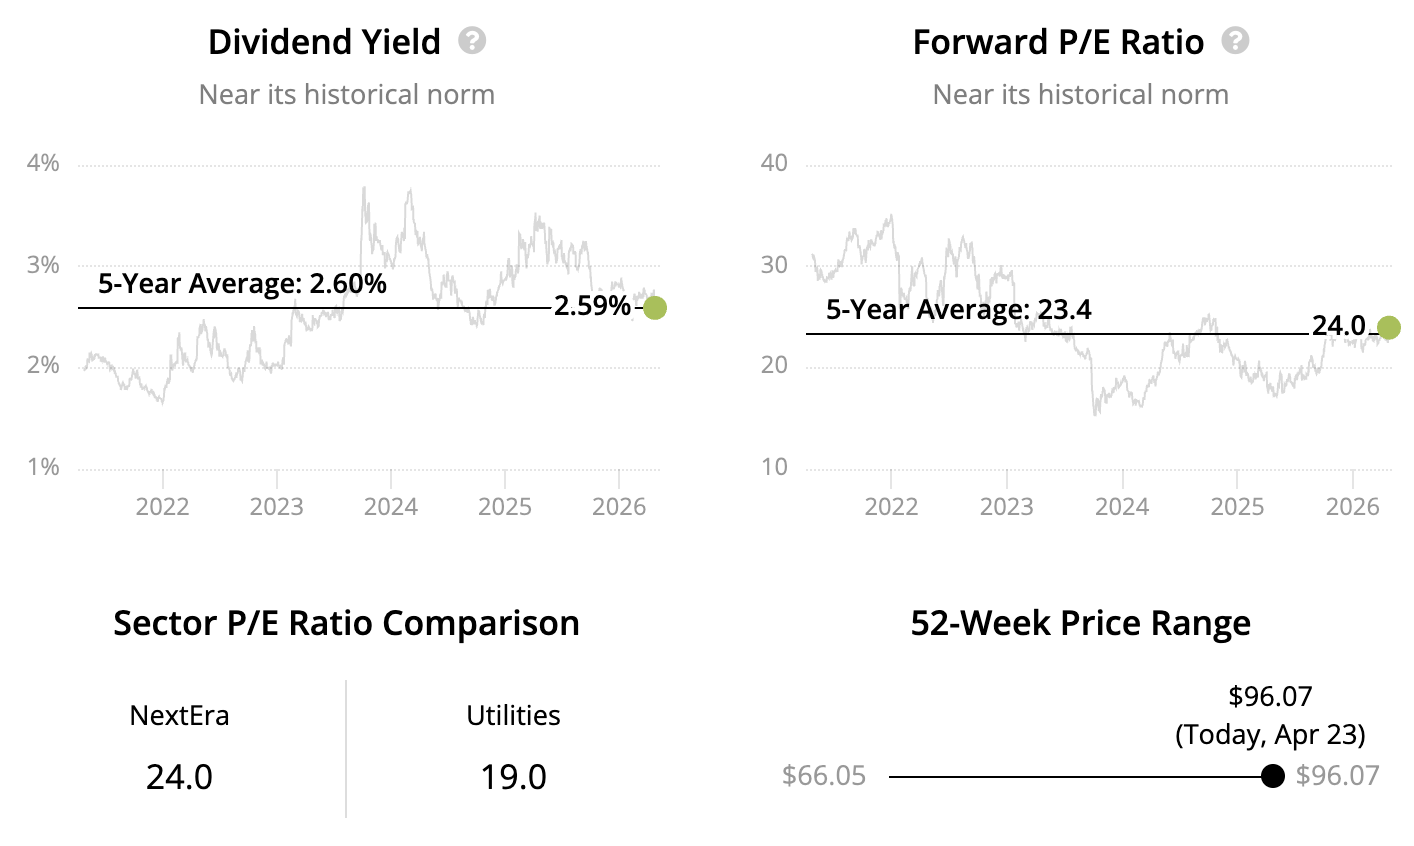
Task: Click the Today, Apr 23 date label
Action: [1270, 735]
